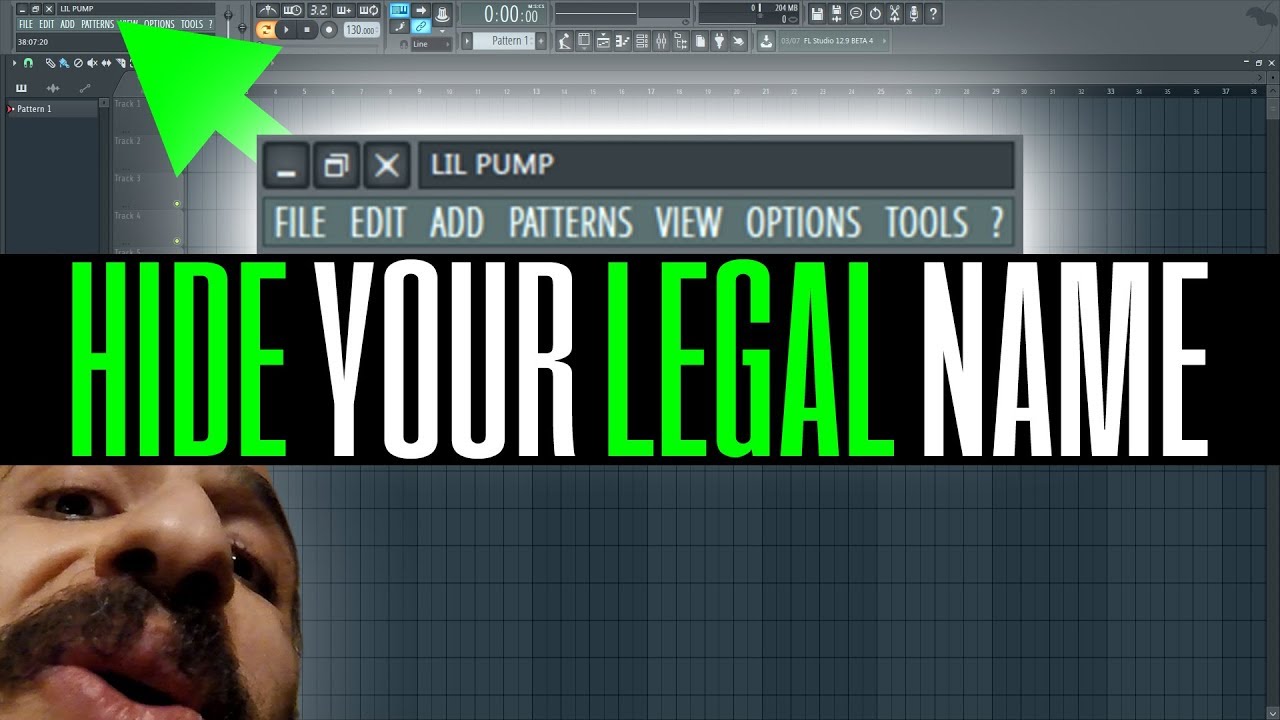Toggle loop recording icon

368,10
